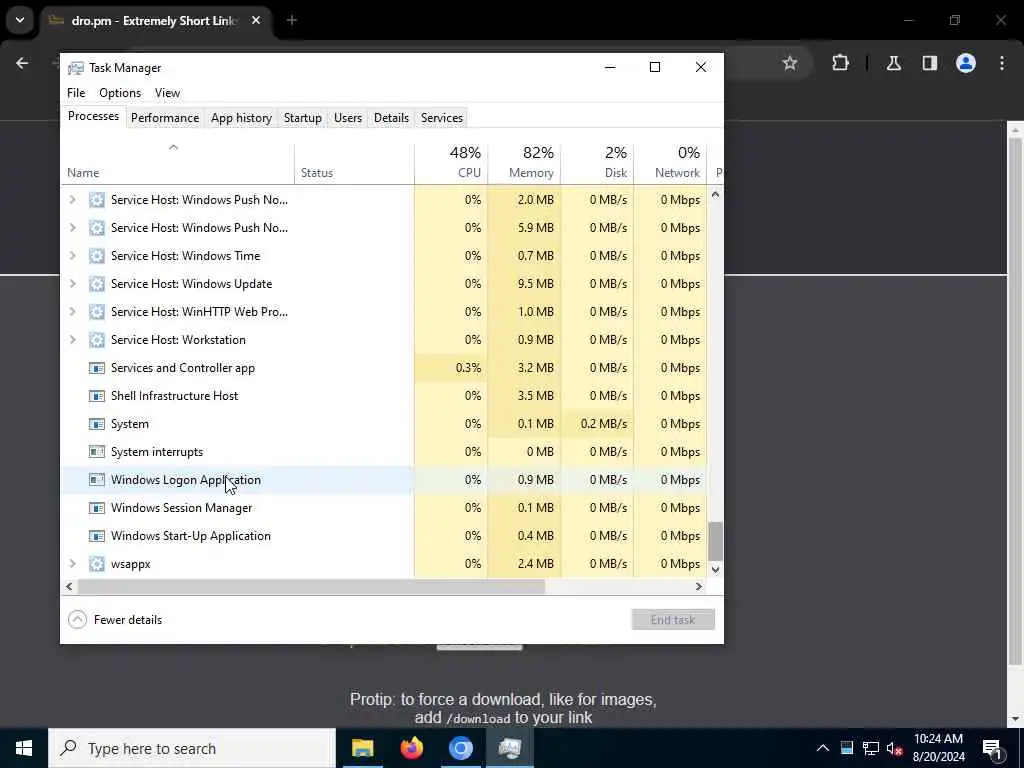Show hidden tray icons arrow
1024x768 pixels.
pos(823,748)
